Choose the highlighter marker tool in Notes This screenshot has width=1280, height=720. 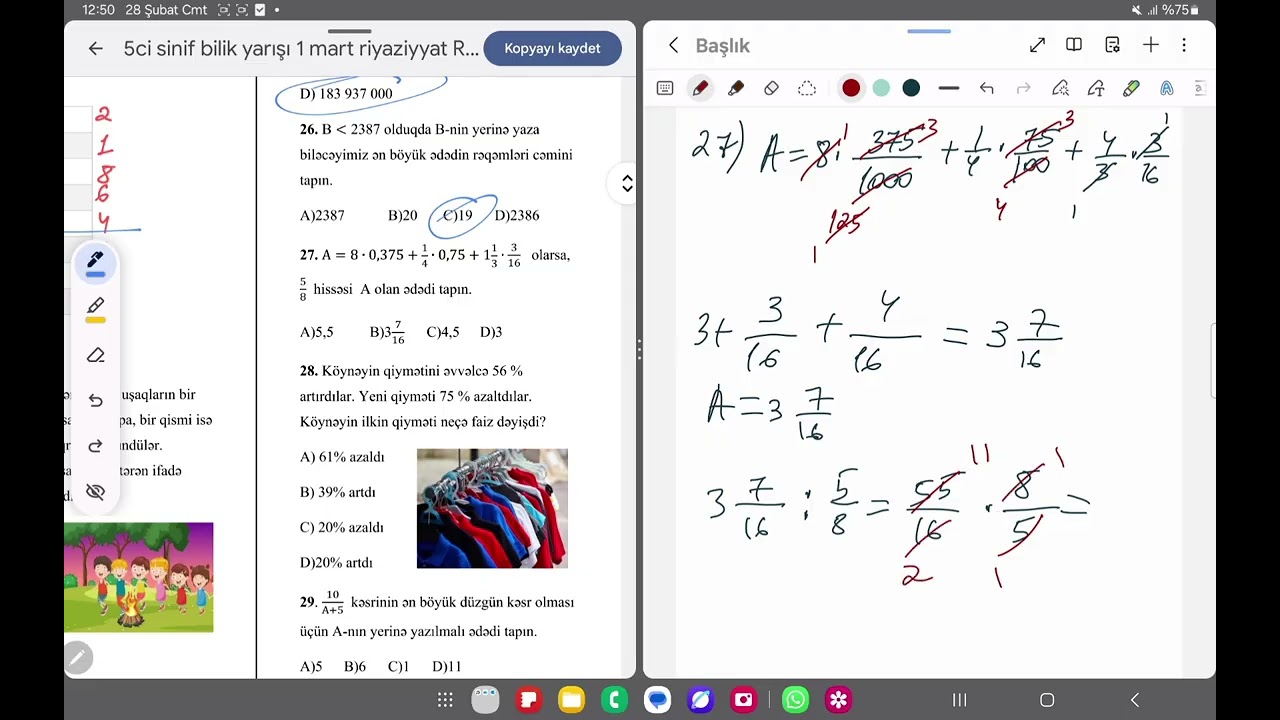(736, 88)
